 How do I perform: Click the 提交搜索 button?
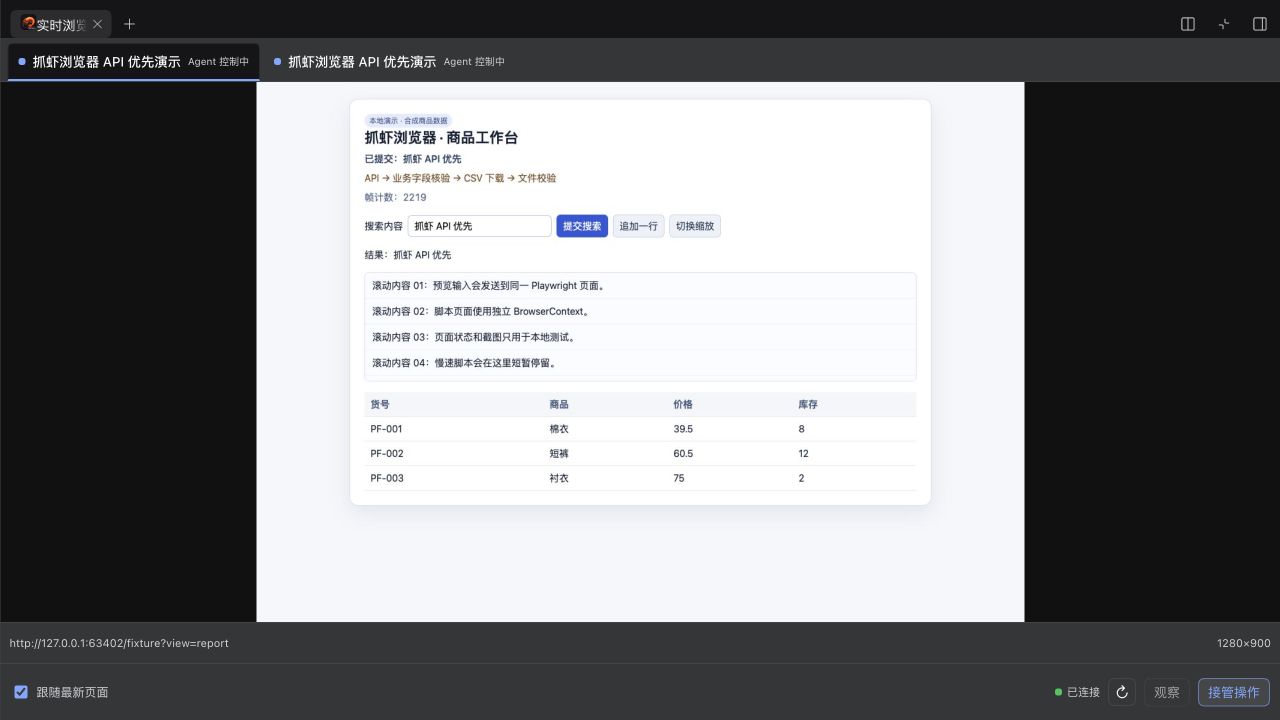582,226
